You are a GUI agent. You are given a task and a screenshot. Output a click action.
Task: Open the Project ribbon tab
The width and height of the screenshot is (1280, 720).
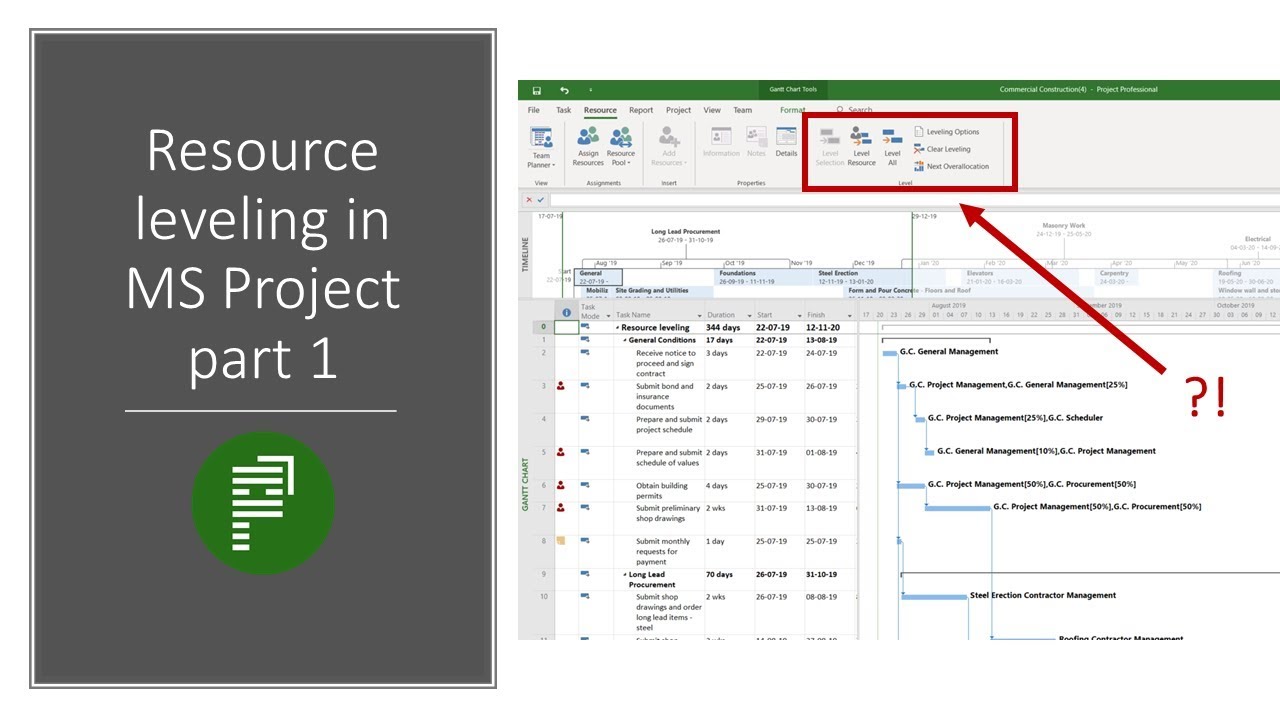(x=678, y=110)
